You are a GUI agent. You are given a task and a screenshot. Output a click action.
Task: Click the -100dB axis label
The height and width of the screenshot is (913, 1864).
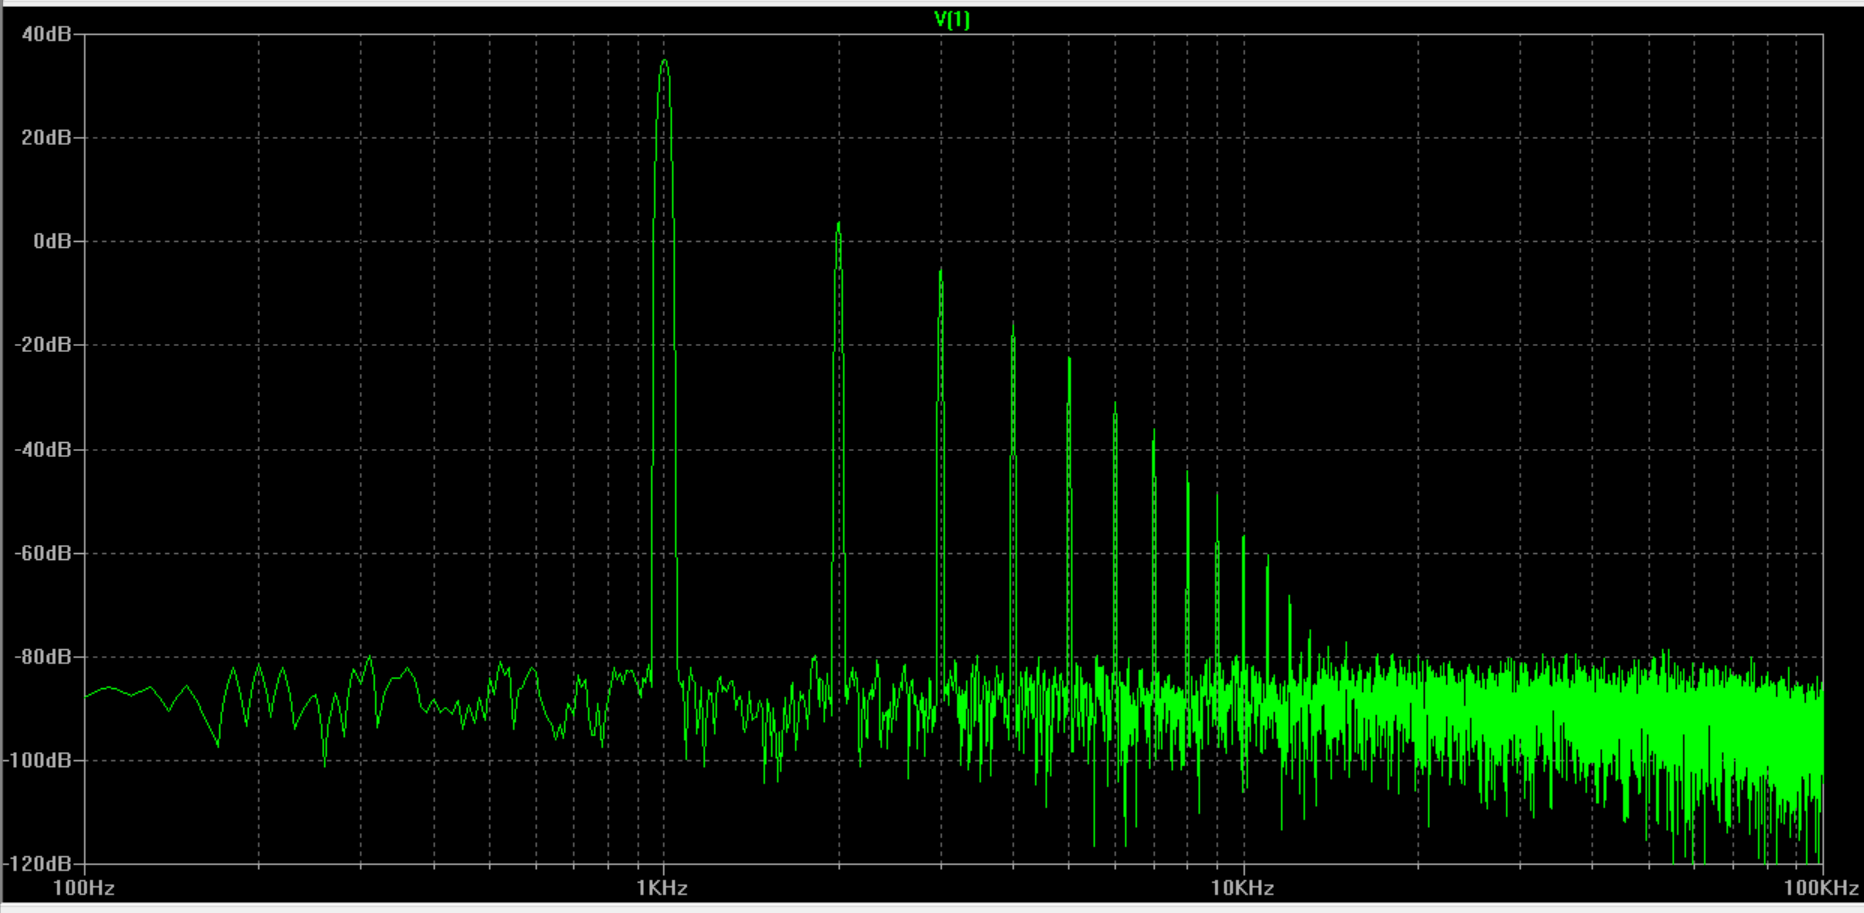tap(38, 760)
